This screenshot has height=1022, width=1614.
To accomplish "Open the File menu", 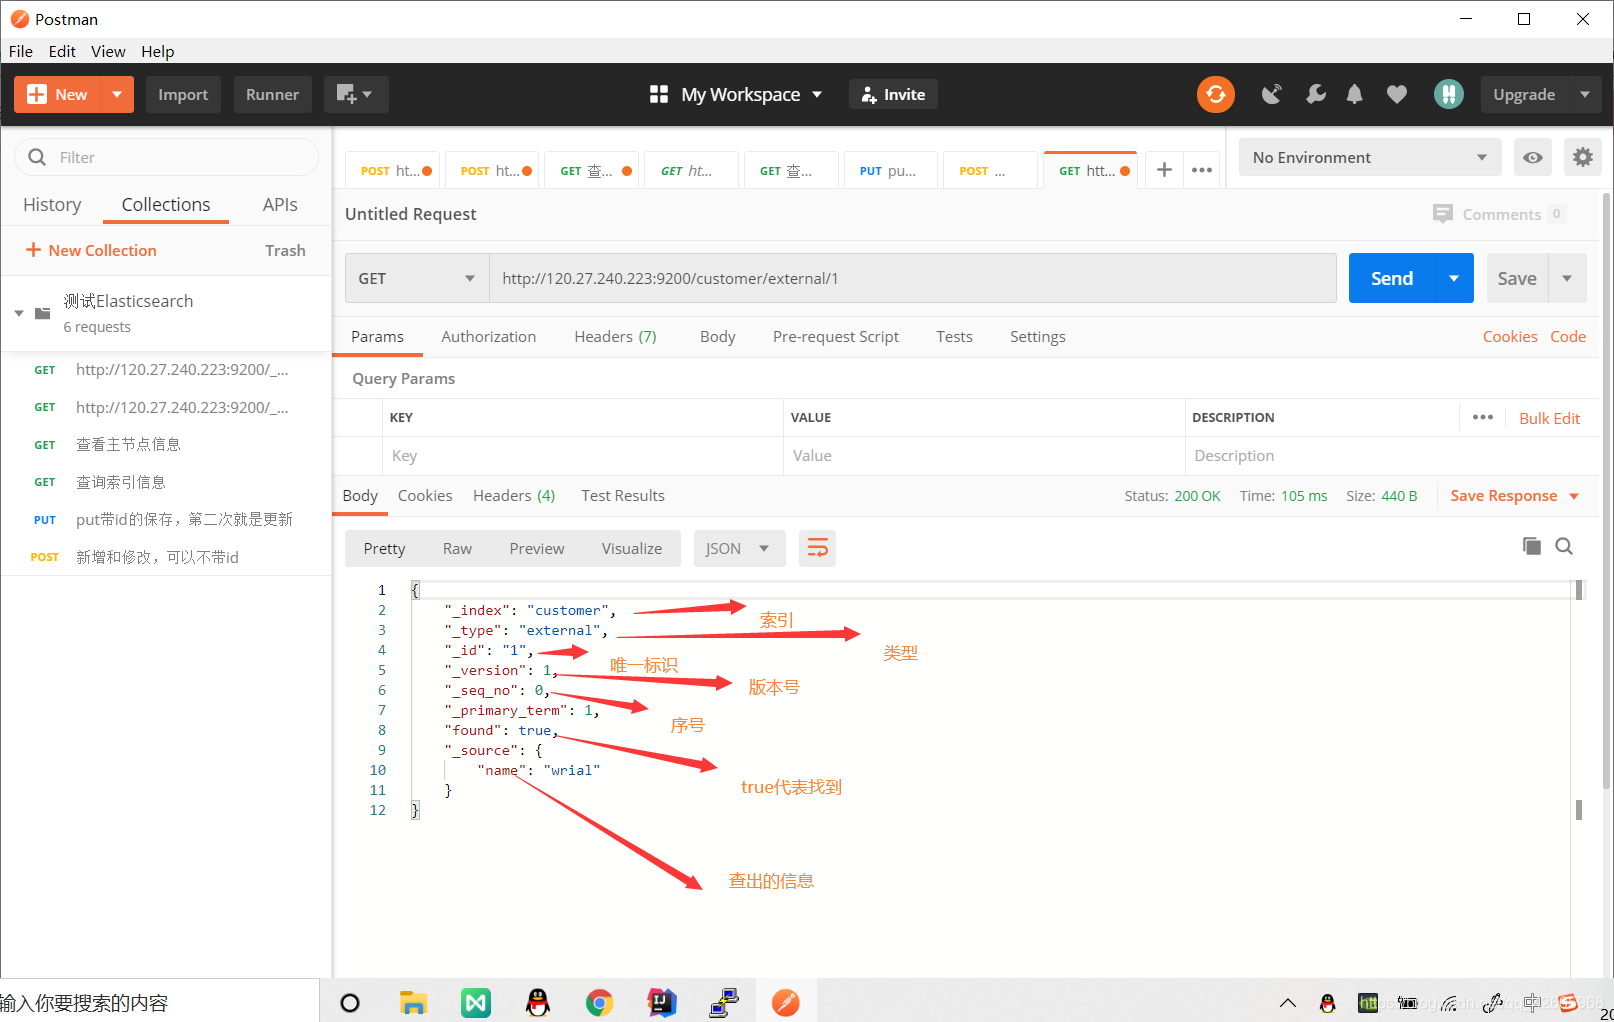I will [21, 51].
